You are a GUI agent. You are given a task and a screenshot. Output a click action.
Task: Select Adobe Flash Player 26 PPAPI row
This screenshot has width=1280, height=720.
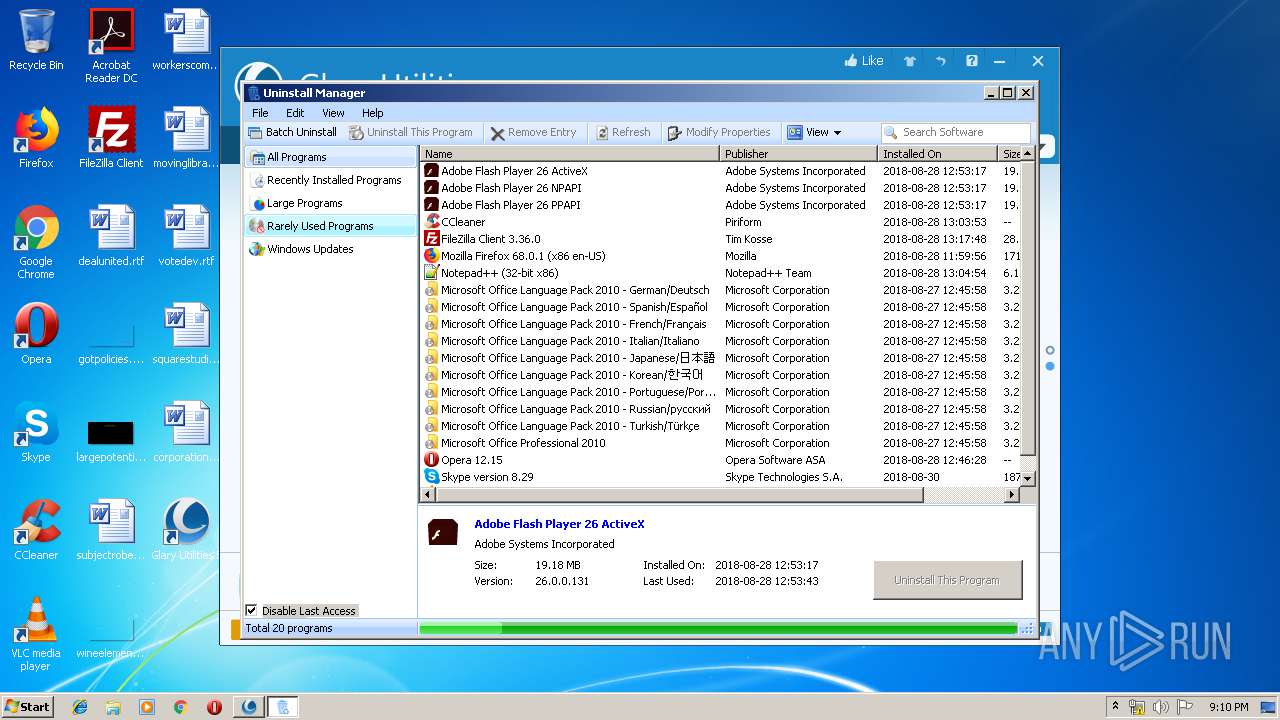pyautogui.click(x=720, y=205)
